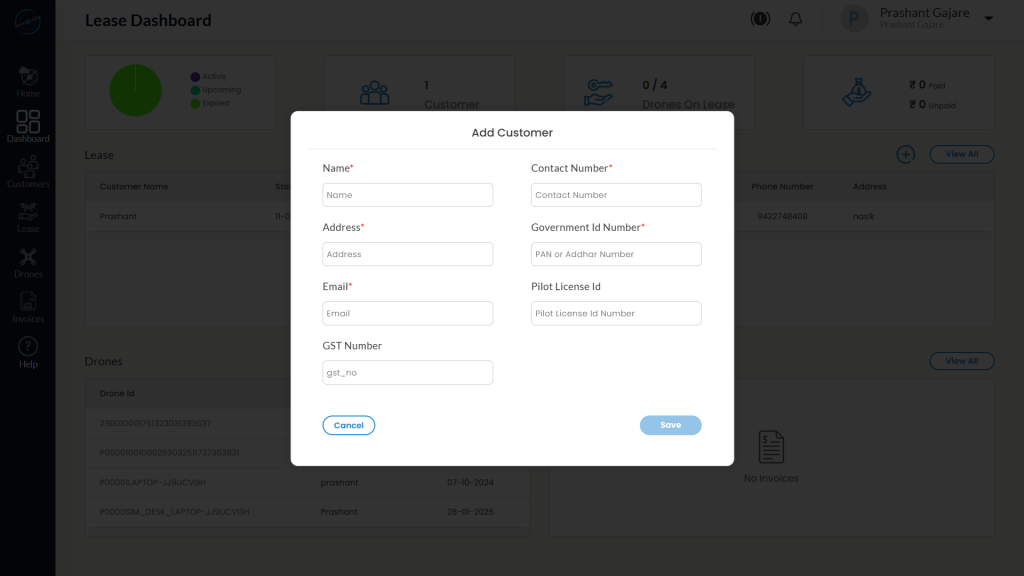1024x576 pixels.
Task: Click drone id 290010001751323031393637
Action: 155,423
